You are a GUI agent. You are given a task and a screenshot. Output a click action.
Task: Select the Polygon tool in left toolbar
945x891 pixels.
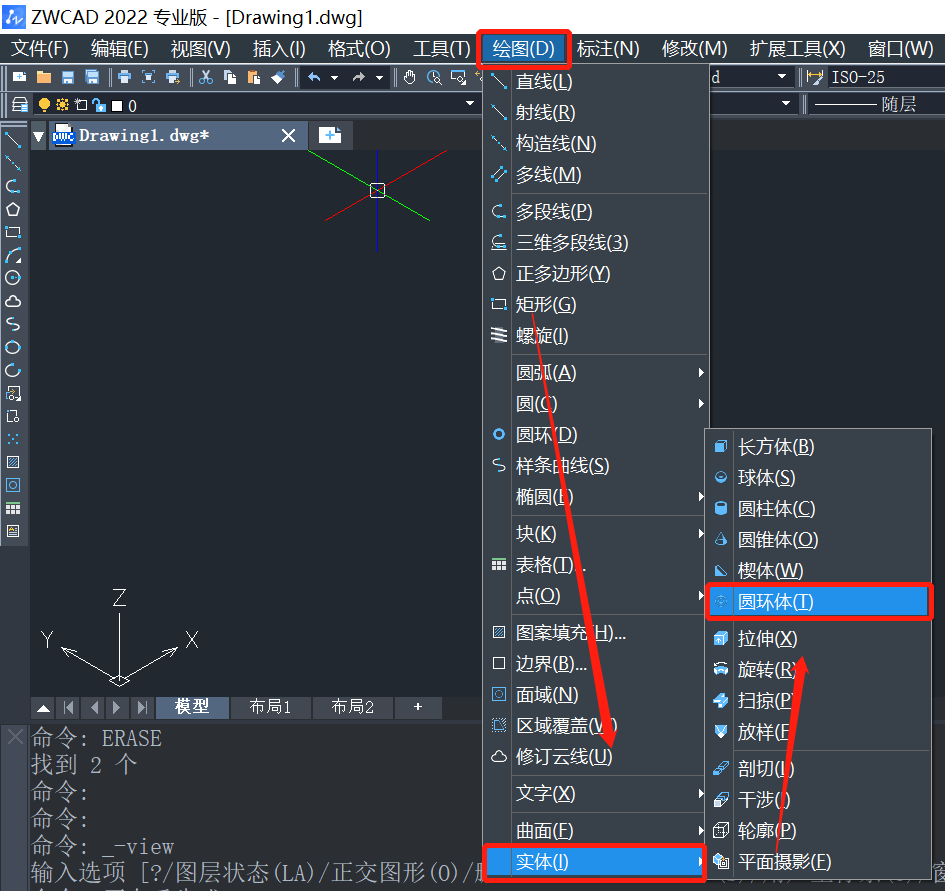(13, 209)
